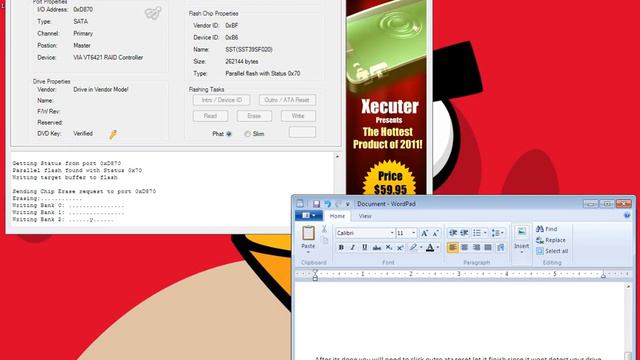Open line spacing options

click(x=497, y=233)
